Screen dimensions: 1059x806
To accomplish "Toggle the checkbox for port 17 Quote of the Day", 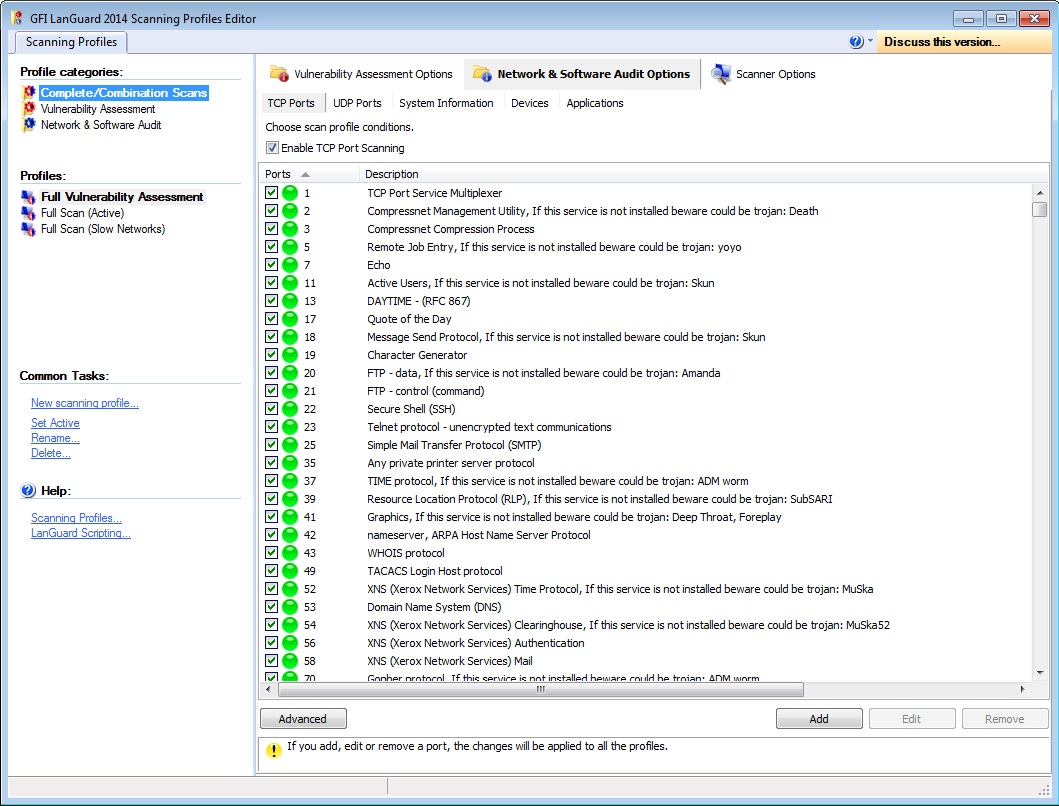I will [x=272, y=318].
